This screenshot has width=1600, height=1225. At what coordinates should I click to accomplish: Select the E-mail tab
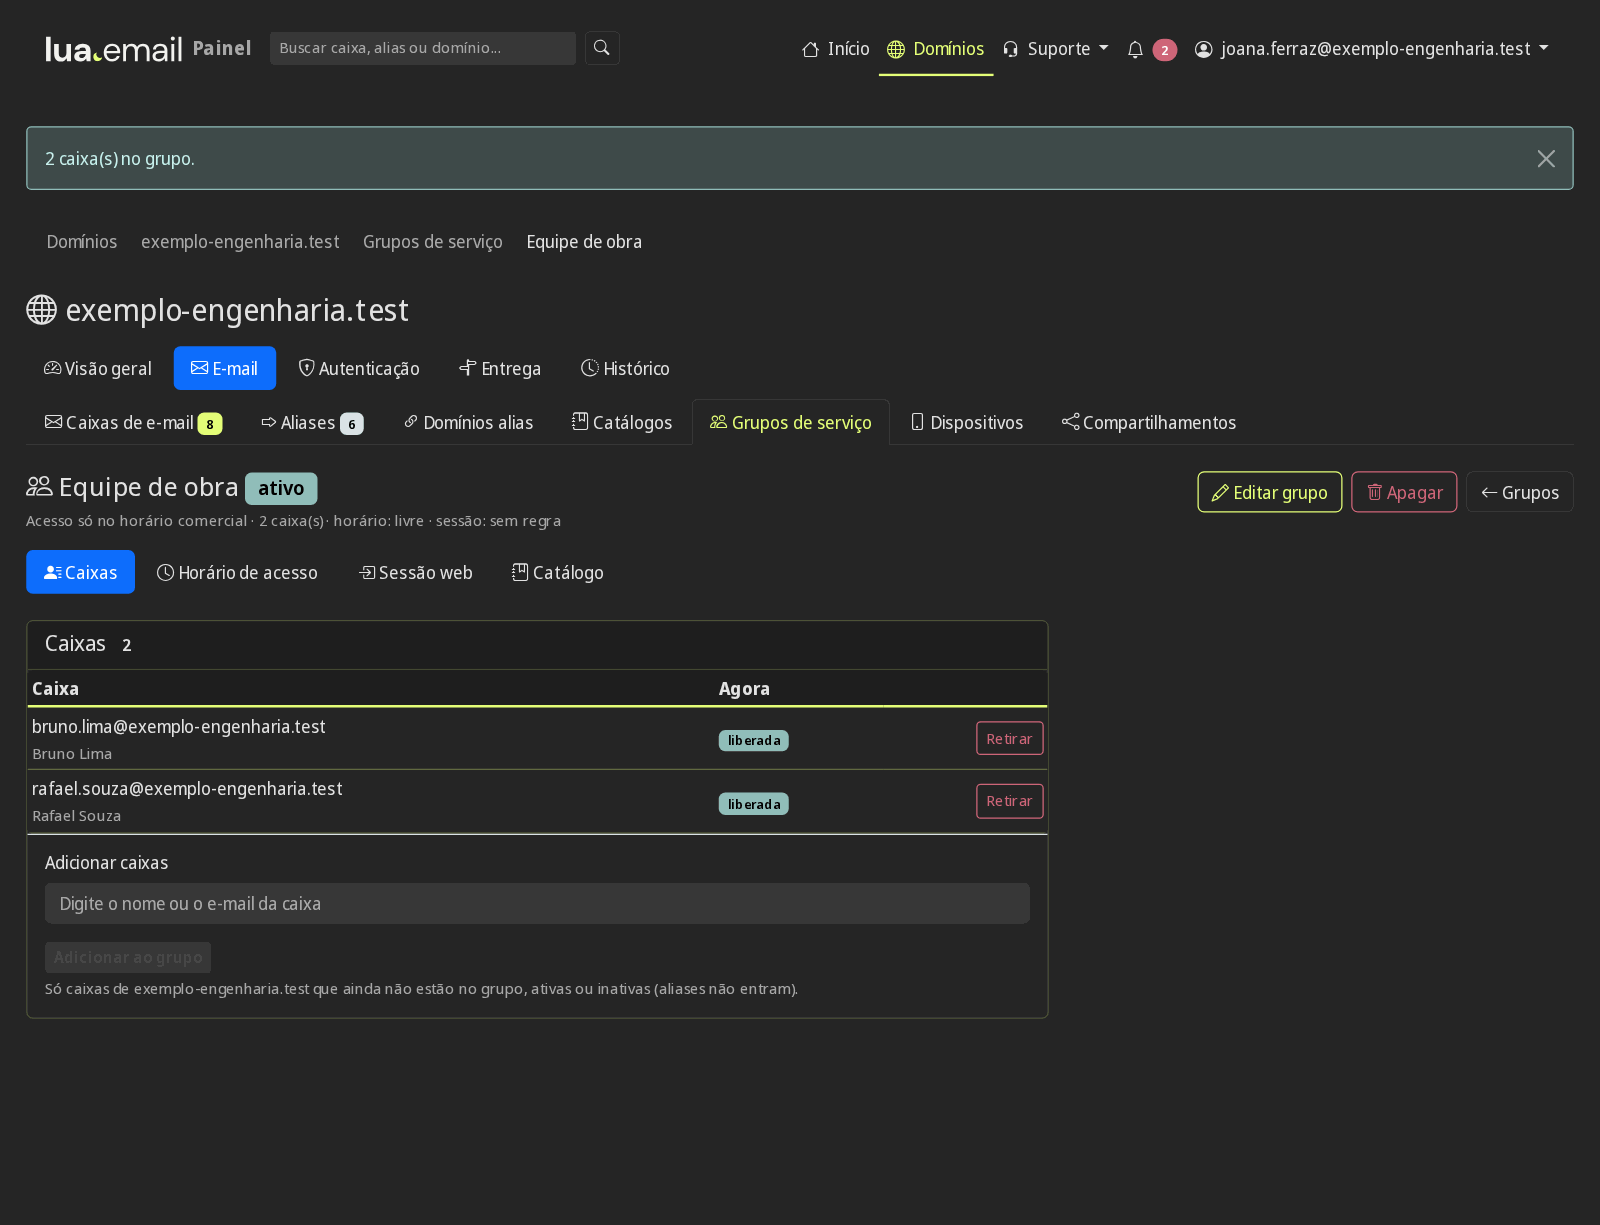(x=225, y=369)
